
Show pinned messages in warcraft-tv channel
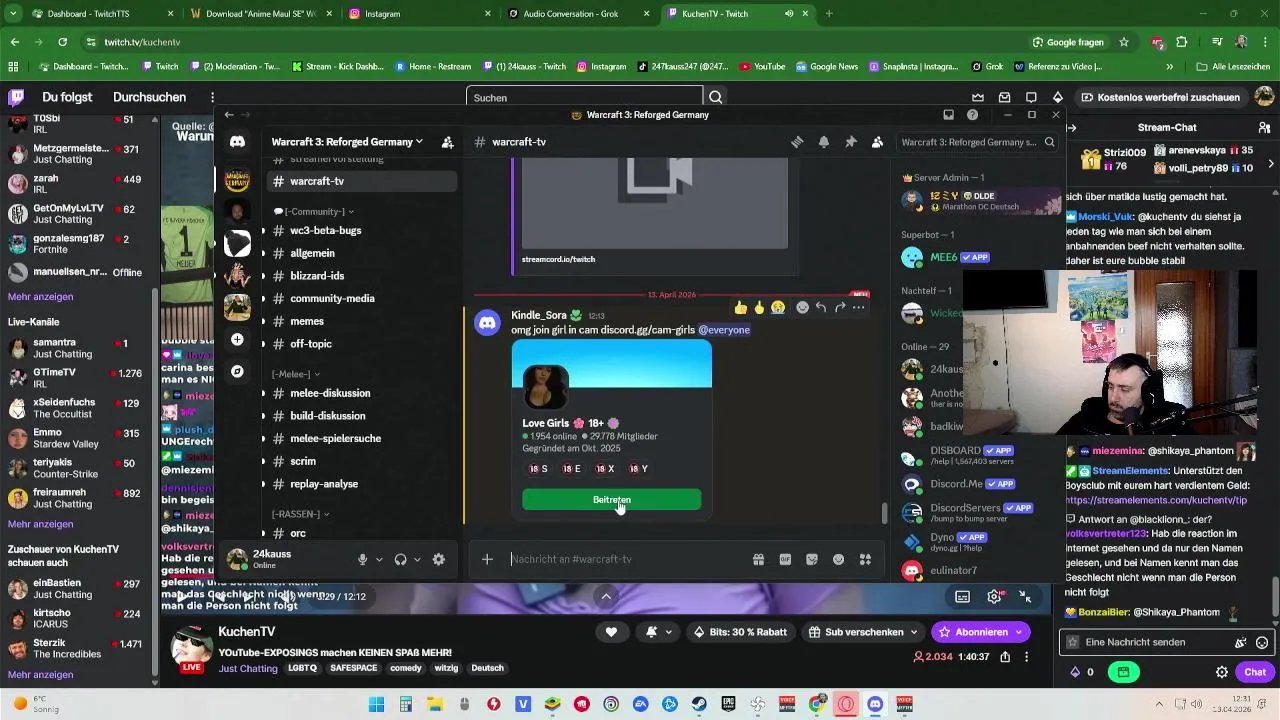point(851,142)
